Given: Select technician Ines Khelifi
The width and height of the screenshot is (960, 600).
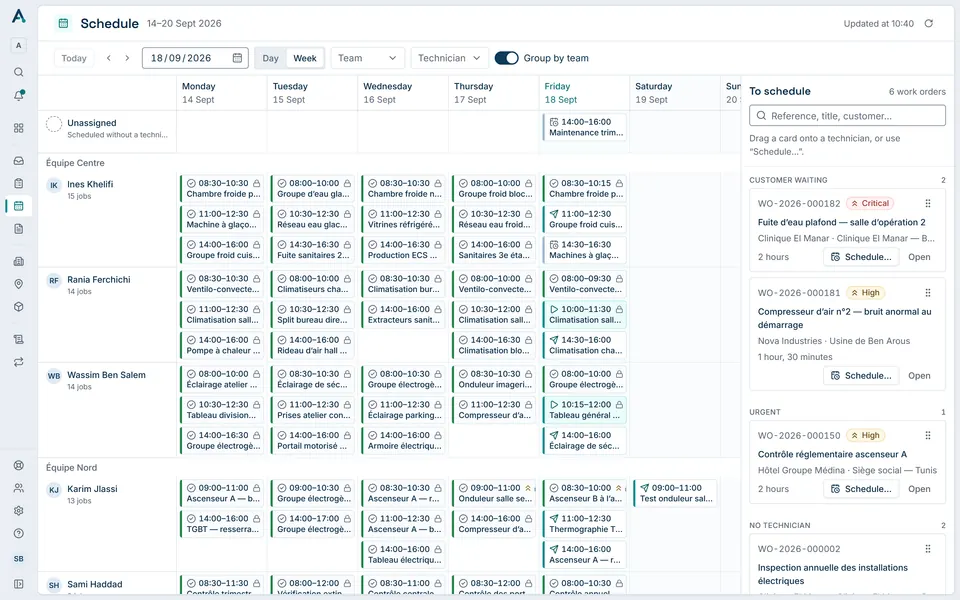Looking at the screenshot, I should 90,184.
